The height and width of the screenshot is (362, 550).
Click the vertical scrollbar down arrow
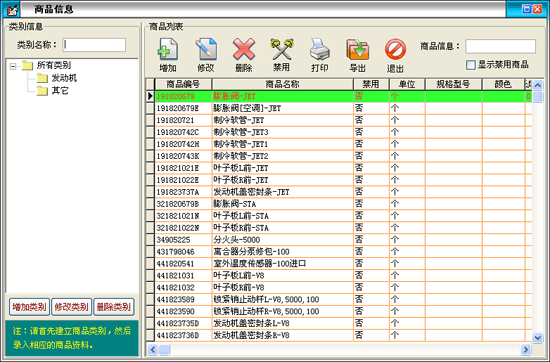[537, 338]
